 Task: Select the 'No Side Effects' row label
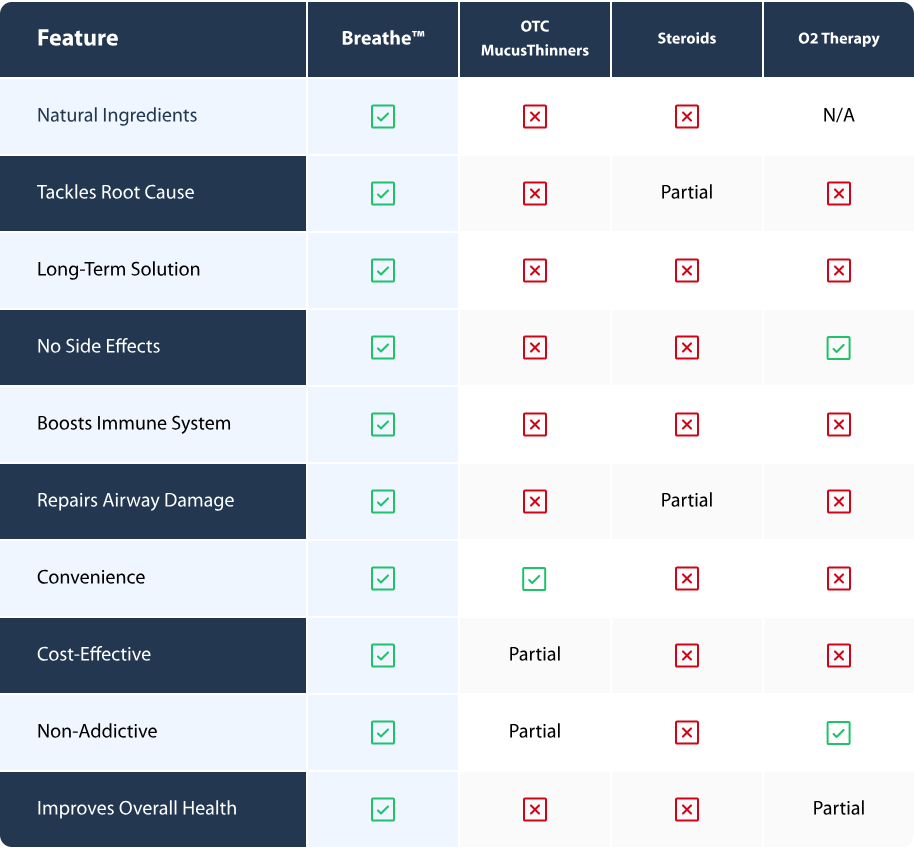[x=99, y=346]
